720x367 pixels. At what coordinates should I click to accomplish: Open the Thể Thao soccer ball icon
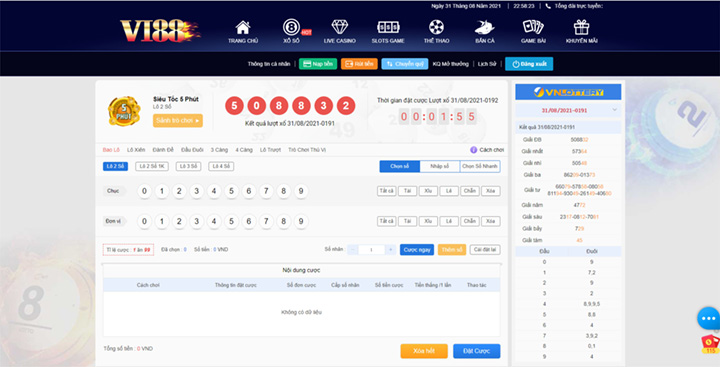pyautogui.click(x=436, y=28)
